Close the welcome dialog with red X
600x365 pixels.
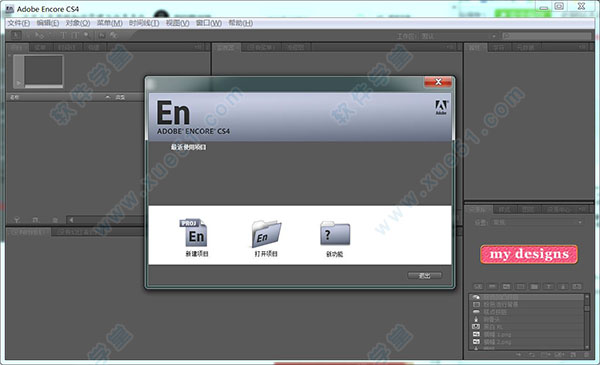coord(438,81)
